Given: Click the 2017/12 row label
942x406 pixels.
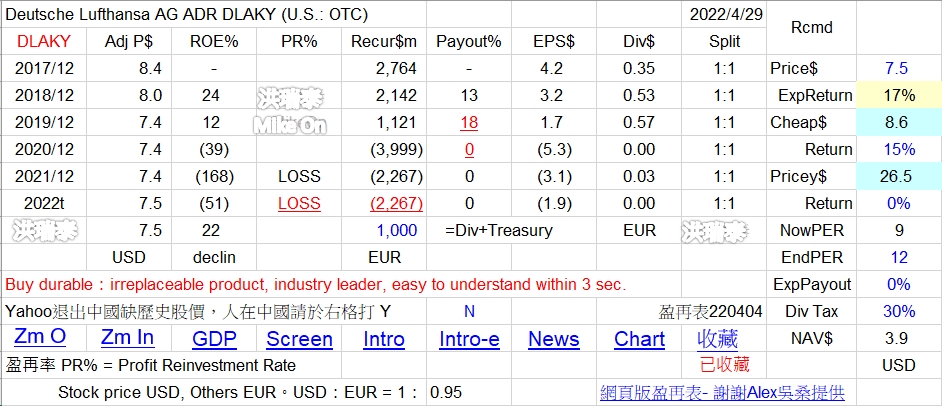Looking at the screenshot, I should [x=44, y=68].
